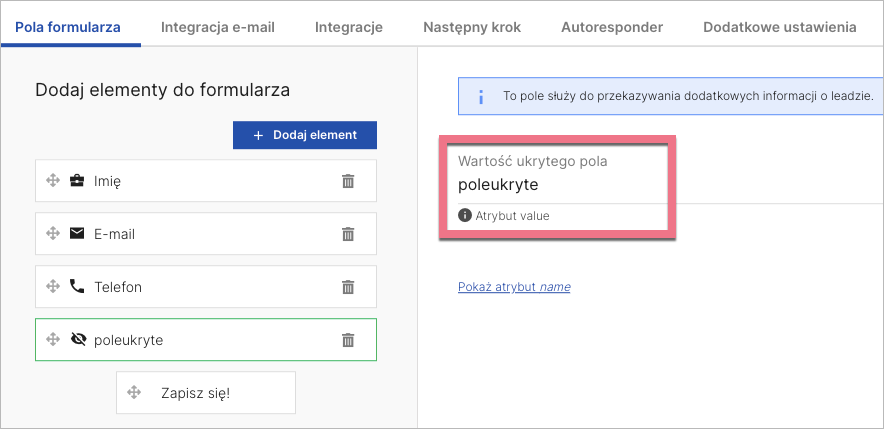Screen dimensions: 884x429
Task: Open the Autoresponder tab
Action: (x=612, y=27)
